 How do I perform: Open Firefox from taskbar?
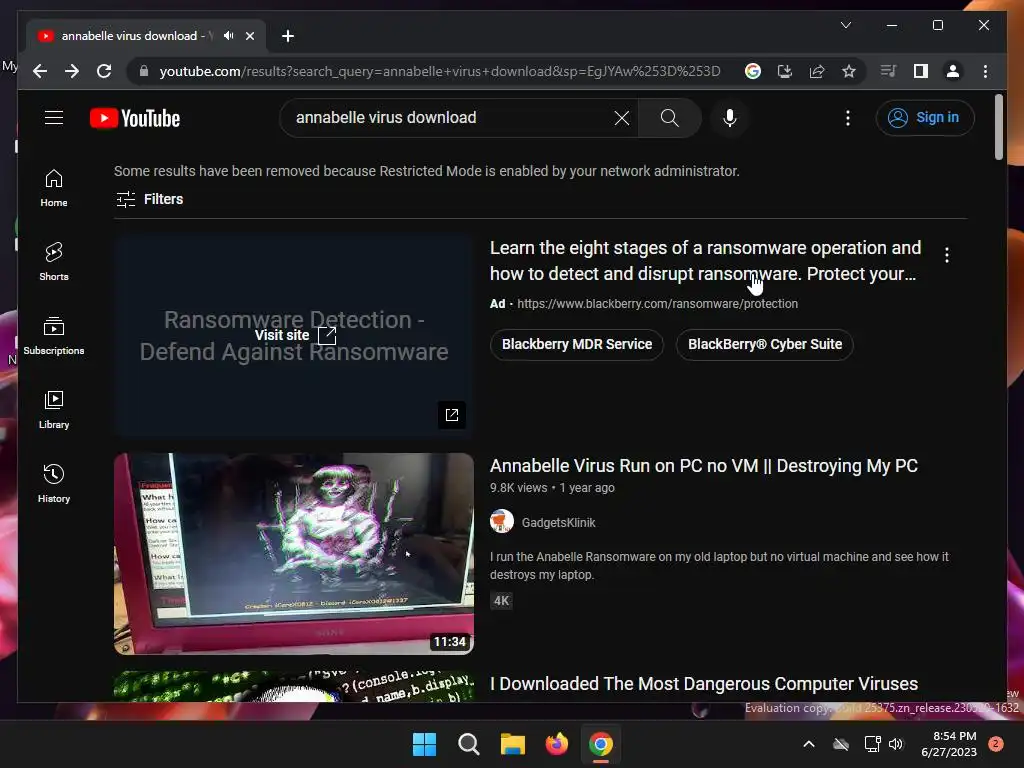click(x=556, y=744)
